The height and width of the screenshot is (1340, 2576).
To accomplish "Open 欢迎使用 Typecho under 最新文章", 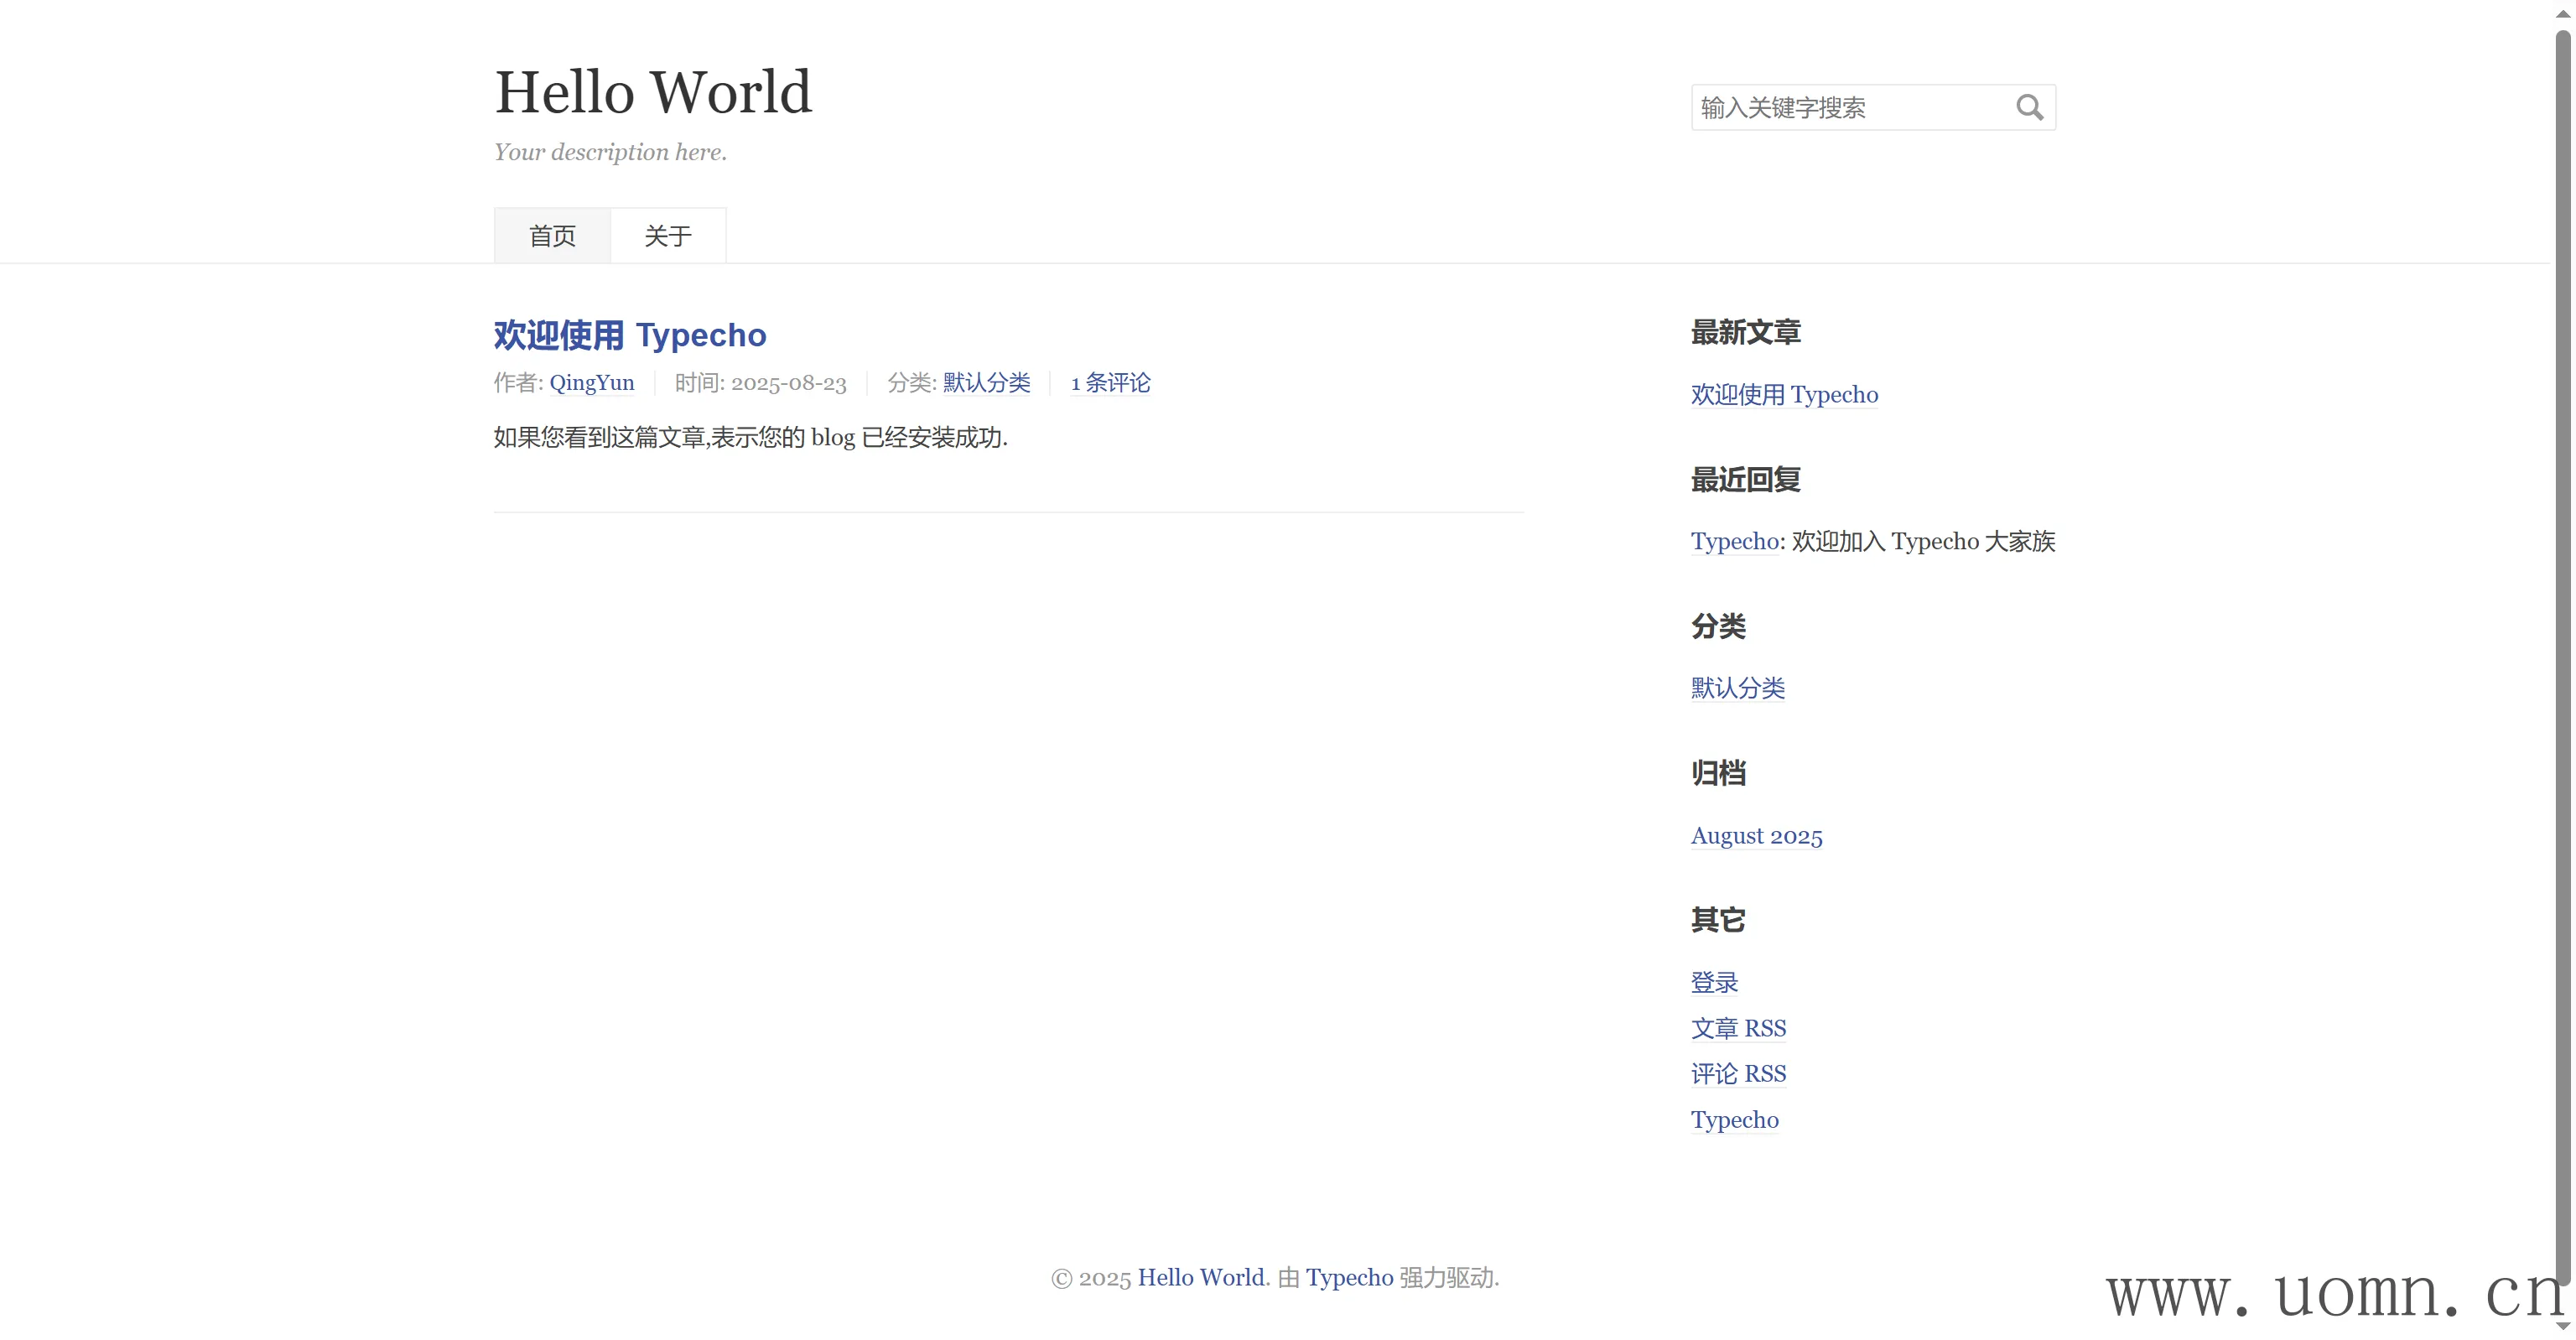I will [x=1784, y=395].
